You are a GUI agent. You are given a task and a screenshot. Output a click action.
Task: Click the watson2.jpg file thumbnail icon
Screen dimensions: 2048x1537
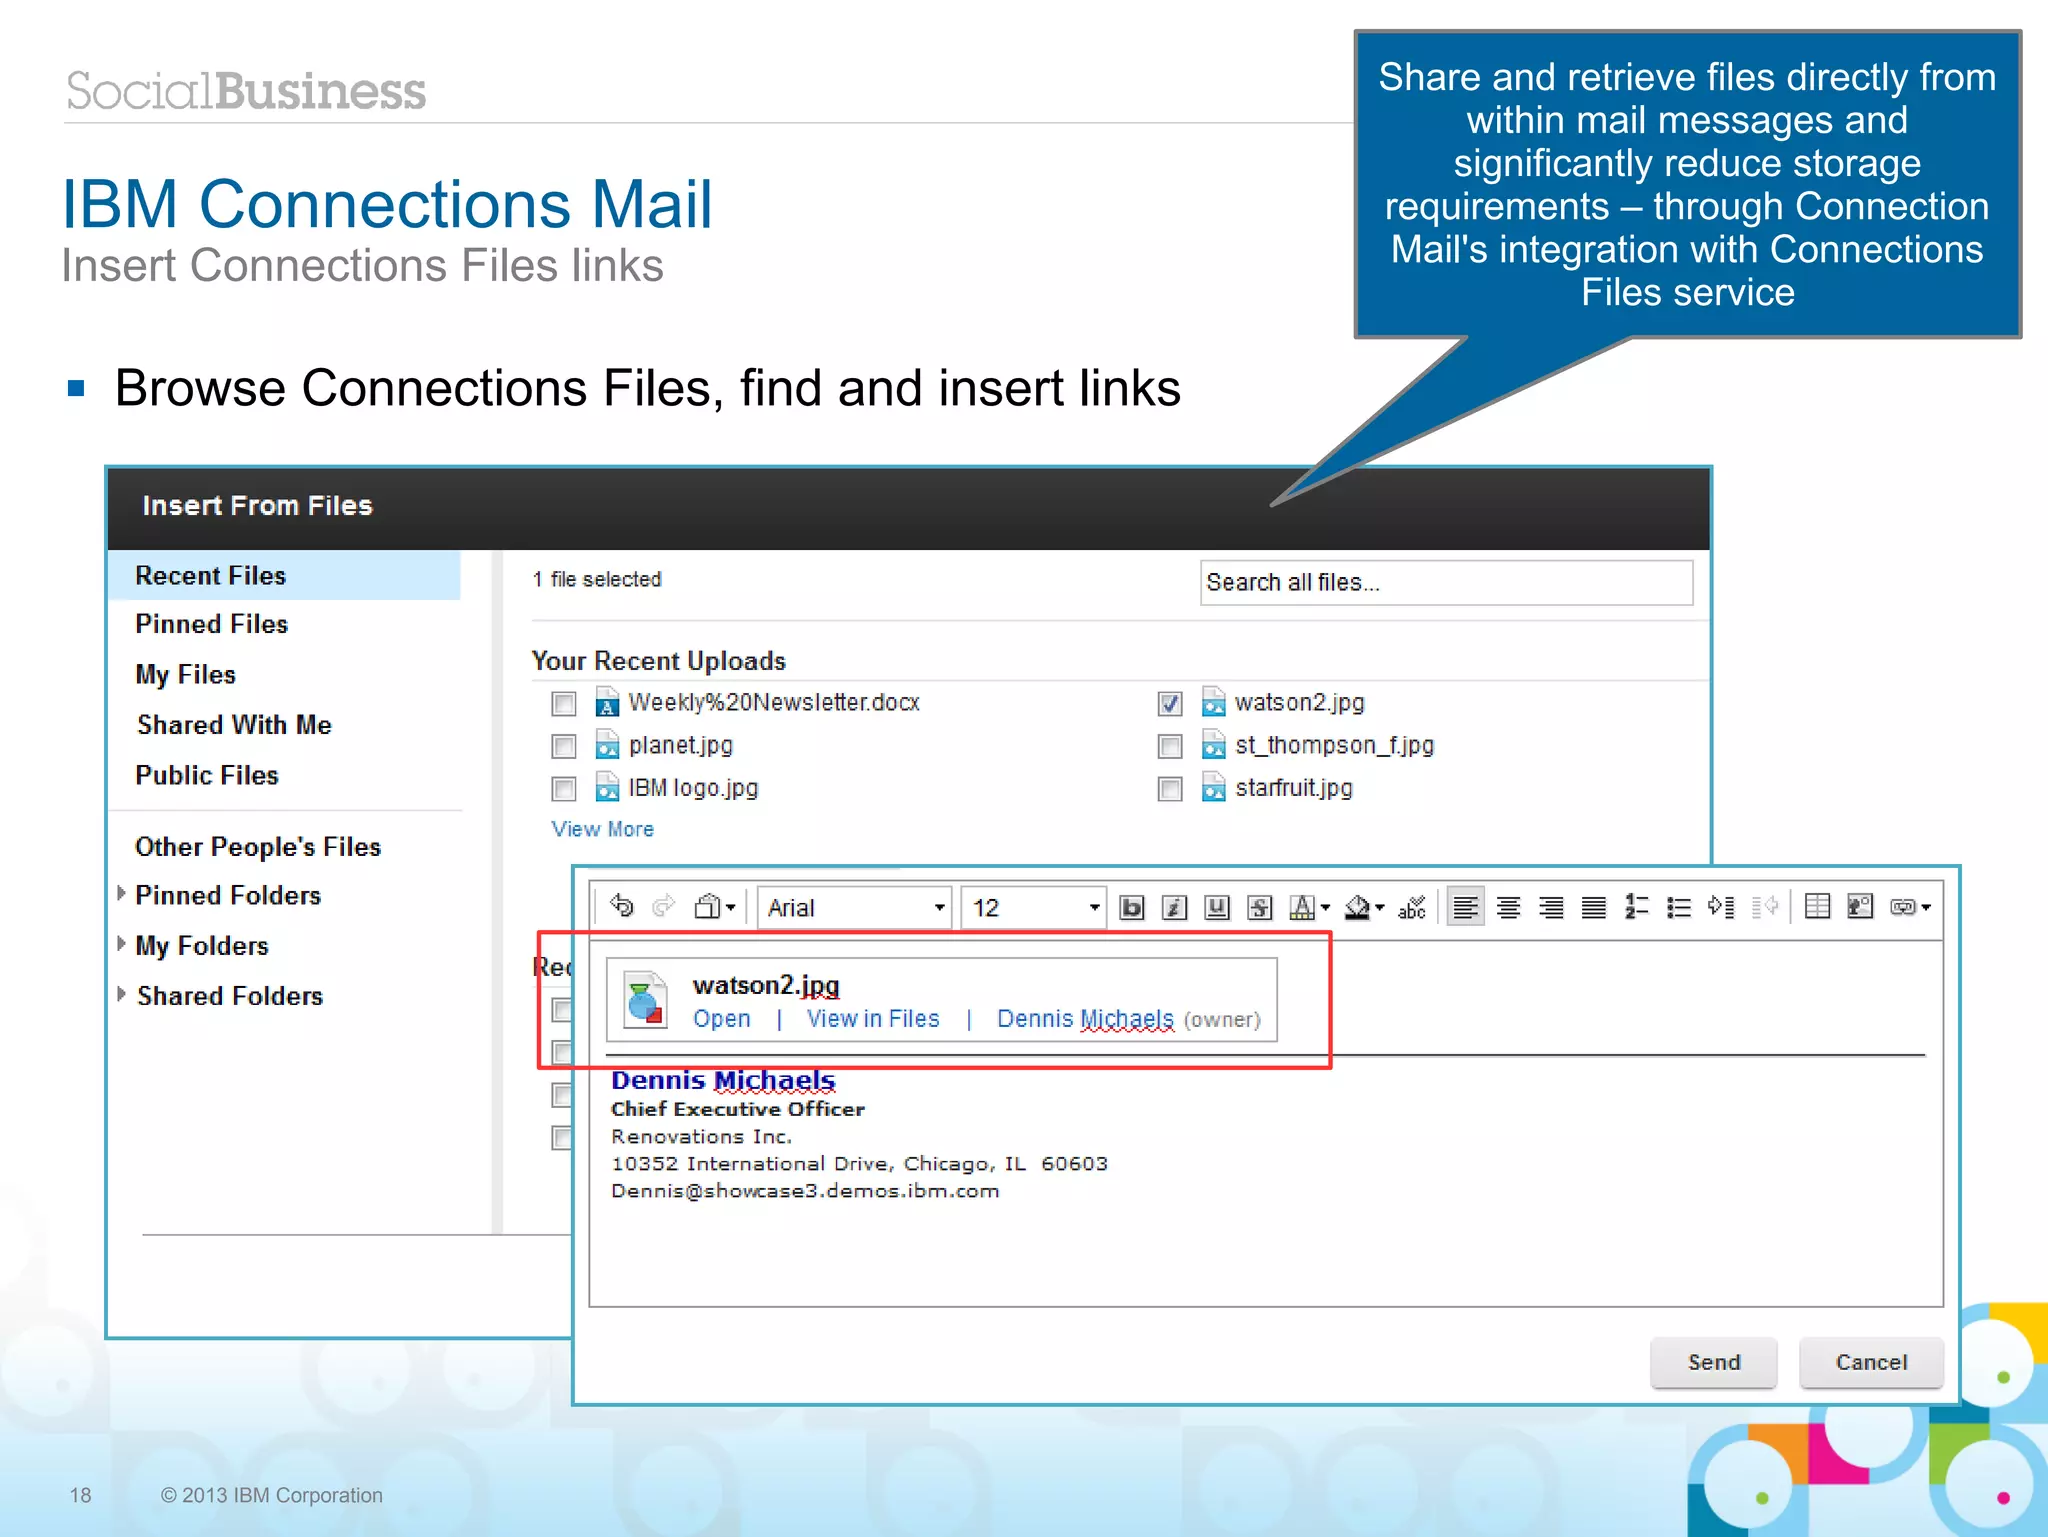click(x=645, y=999)
